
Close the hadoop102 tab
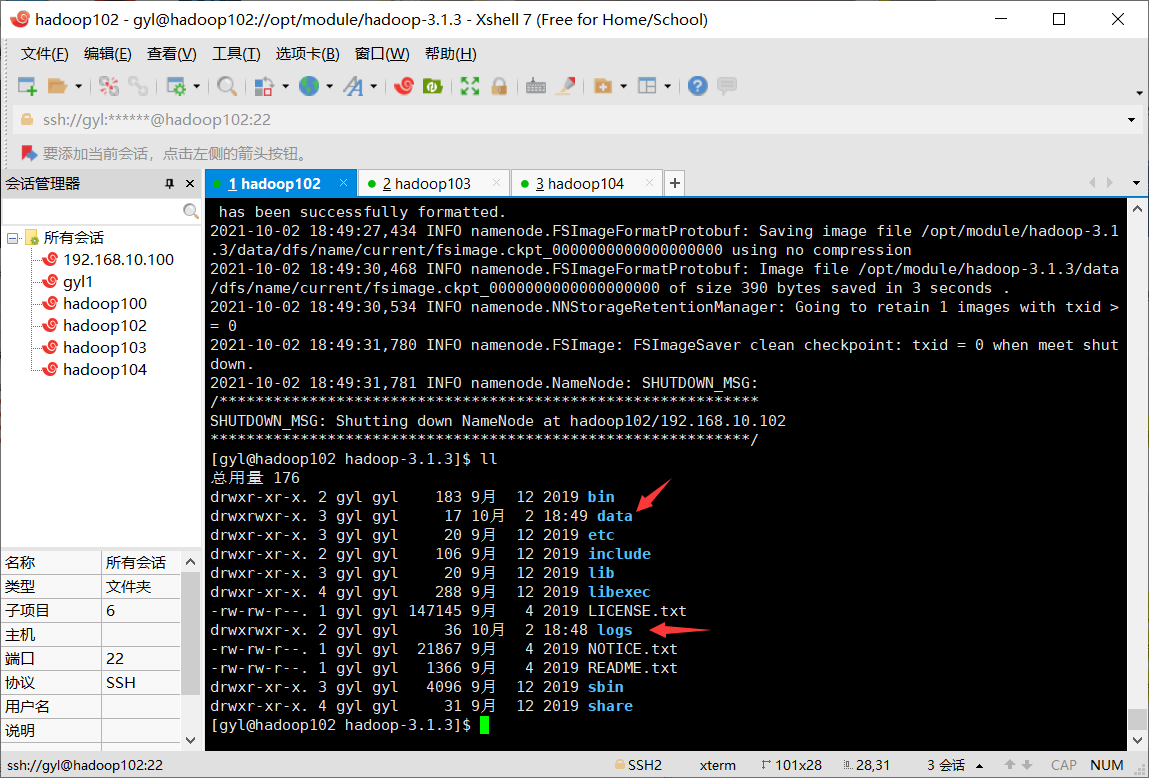(x=344, y=182)
